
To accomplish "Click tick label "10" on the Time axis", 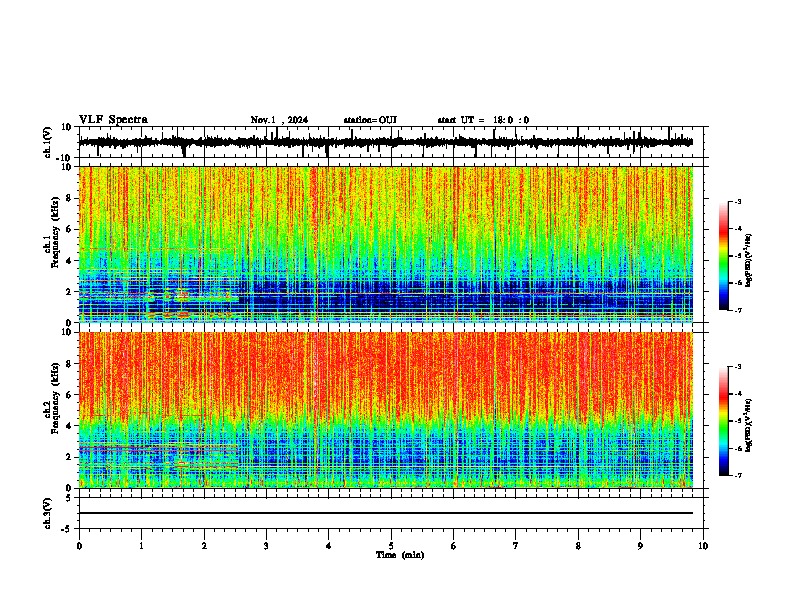I will pyautogui.click(x=703, y=546).
